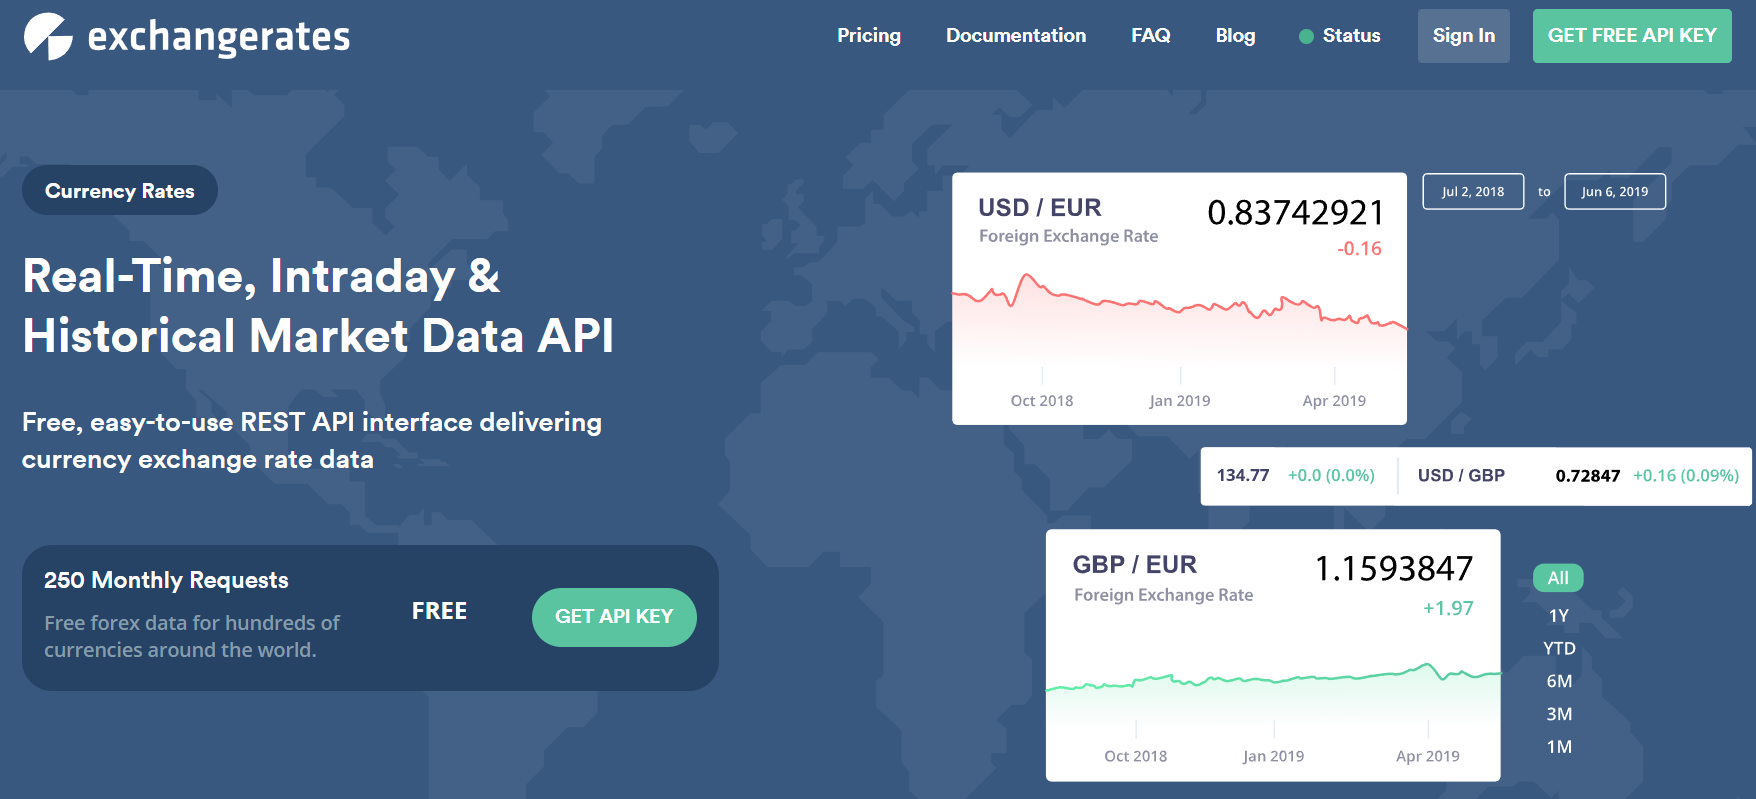Click the exchangerates wordmark text

pos(219,38)
